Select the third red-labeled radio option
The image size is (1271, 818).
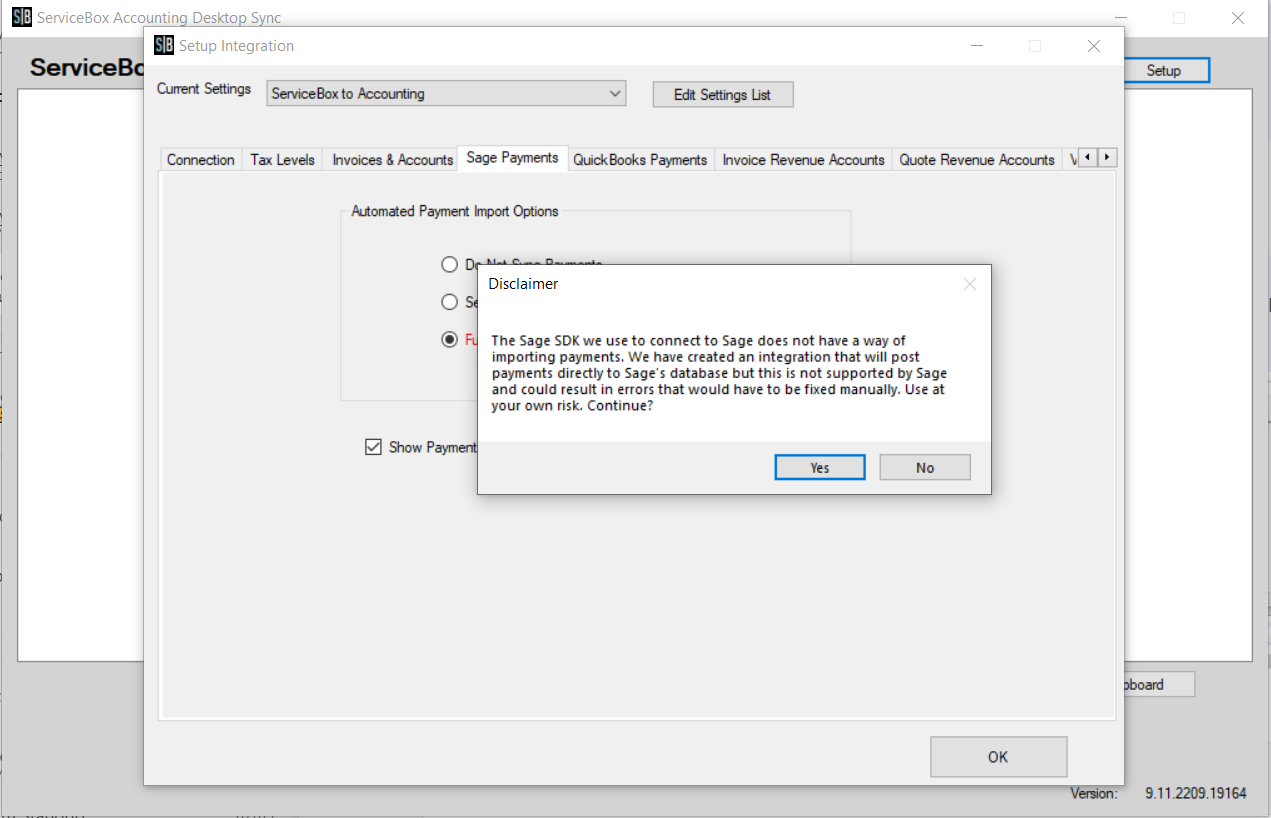450,339
